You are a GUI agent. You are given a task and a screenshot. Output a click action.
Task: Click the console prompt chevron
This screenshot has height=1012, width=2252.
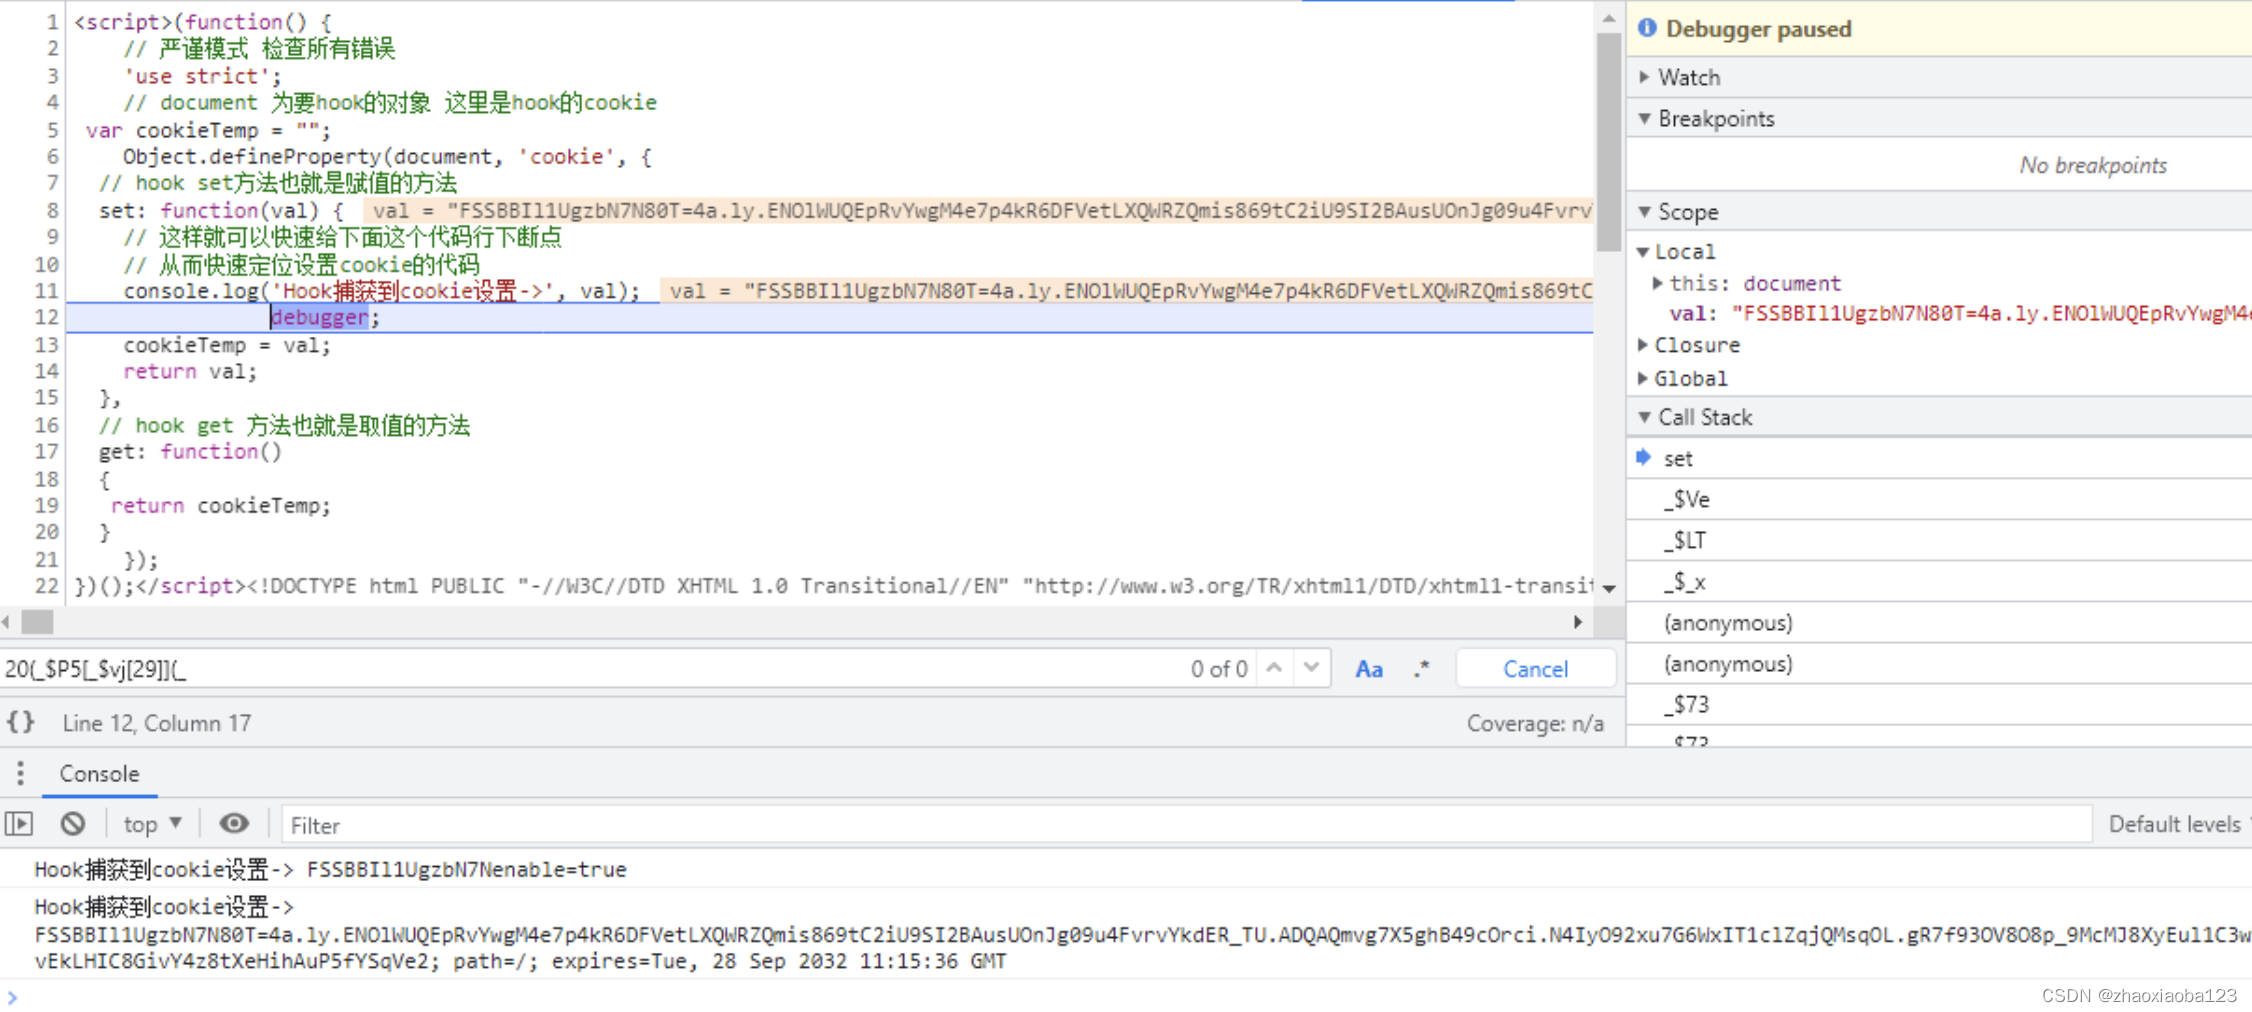pyautogui.click(x=12, y=997)
